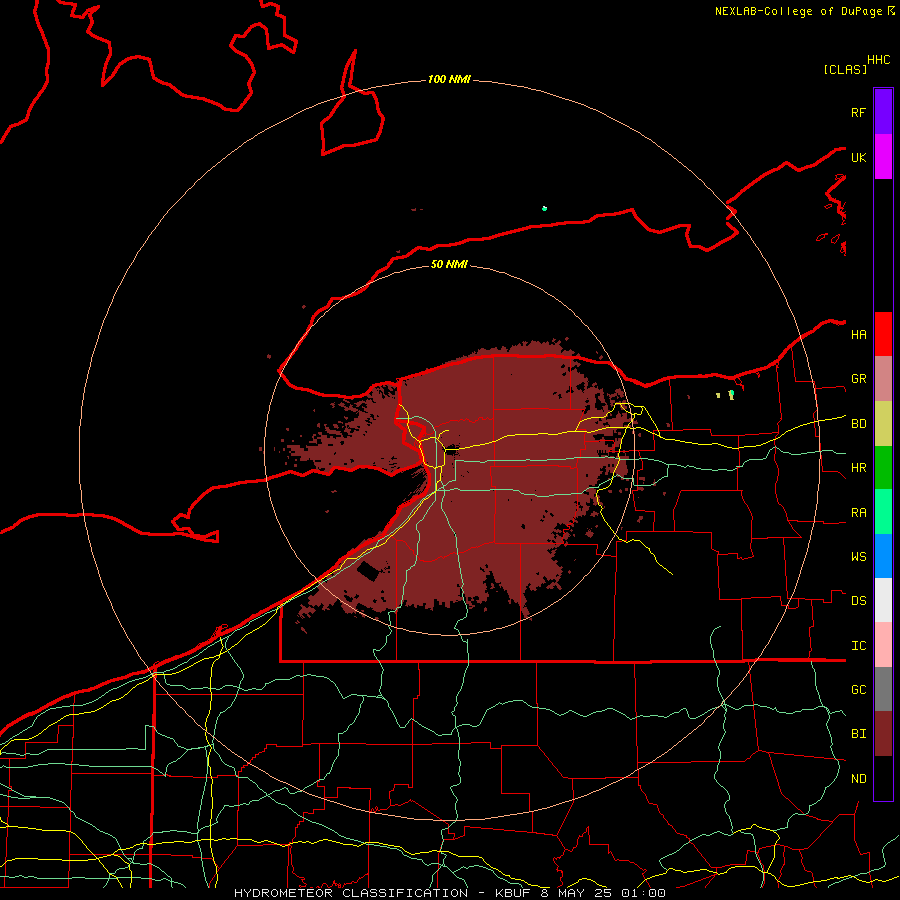Select the WS blue legend swatch
This screenshot has height=900, width=900.
pyautogui.click(x=883, y=556)
